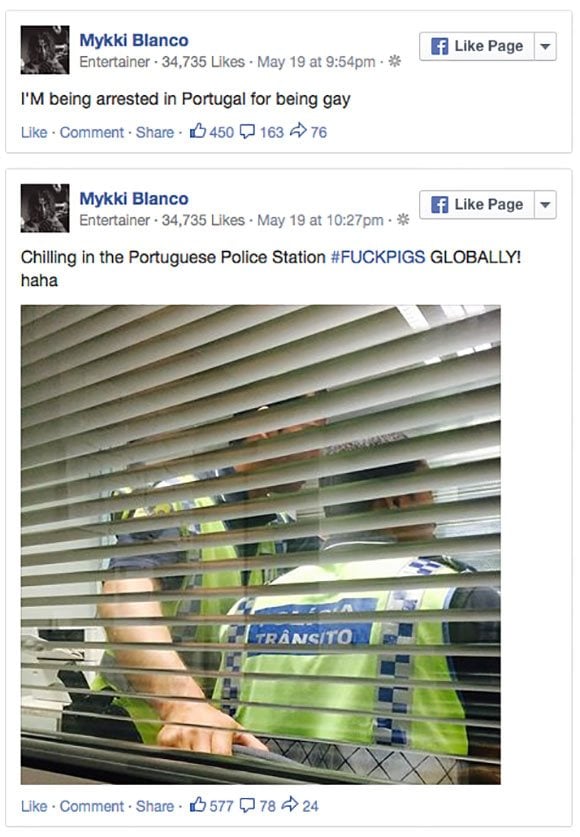This screenshot has width=580, height=837.
Task: Click thumbs-up icon showing 577 likes
Action: coord(198,804)
